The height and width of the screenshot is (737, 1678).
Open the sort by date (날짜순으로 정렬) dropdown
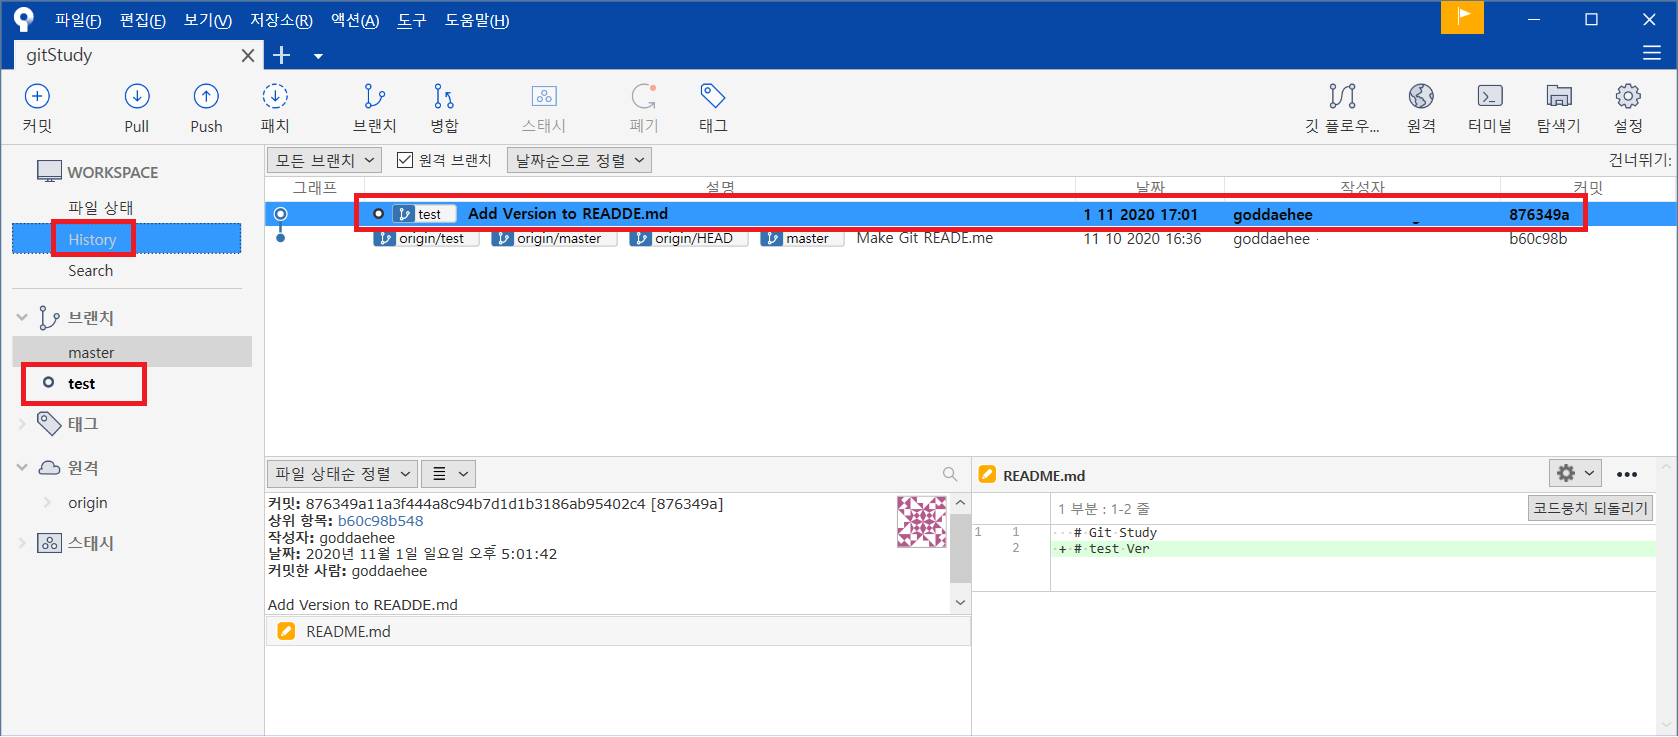[579, 160]
